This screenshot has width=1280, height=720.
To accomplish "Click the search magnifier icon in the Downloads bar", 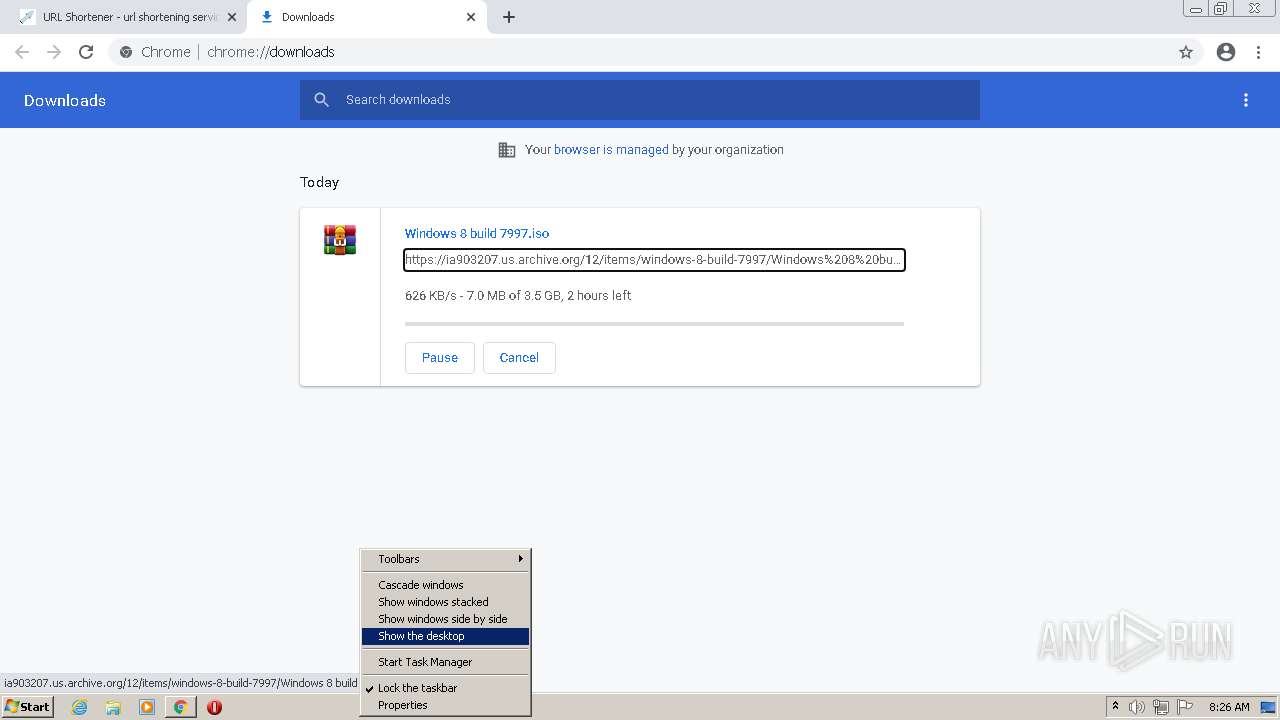I will (x=321, y=100).
